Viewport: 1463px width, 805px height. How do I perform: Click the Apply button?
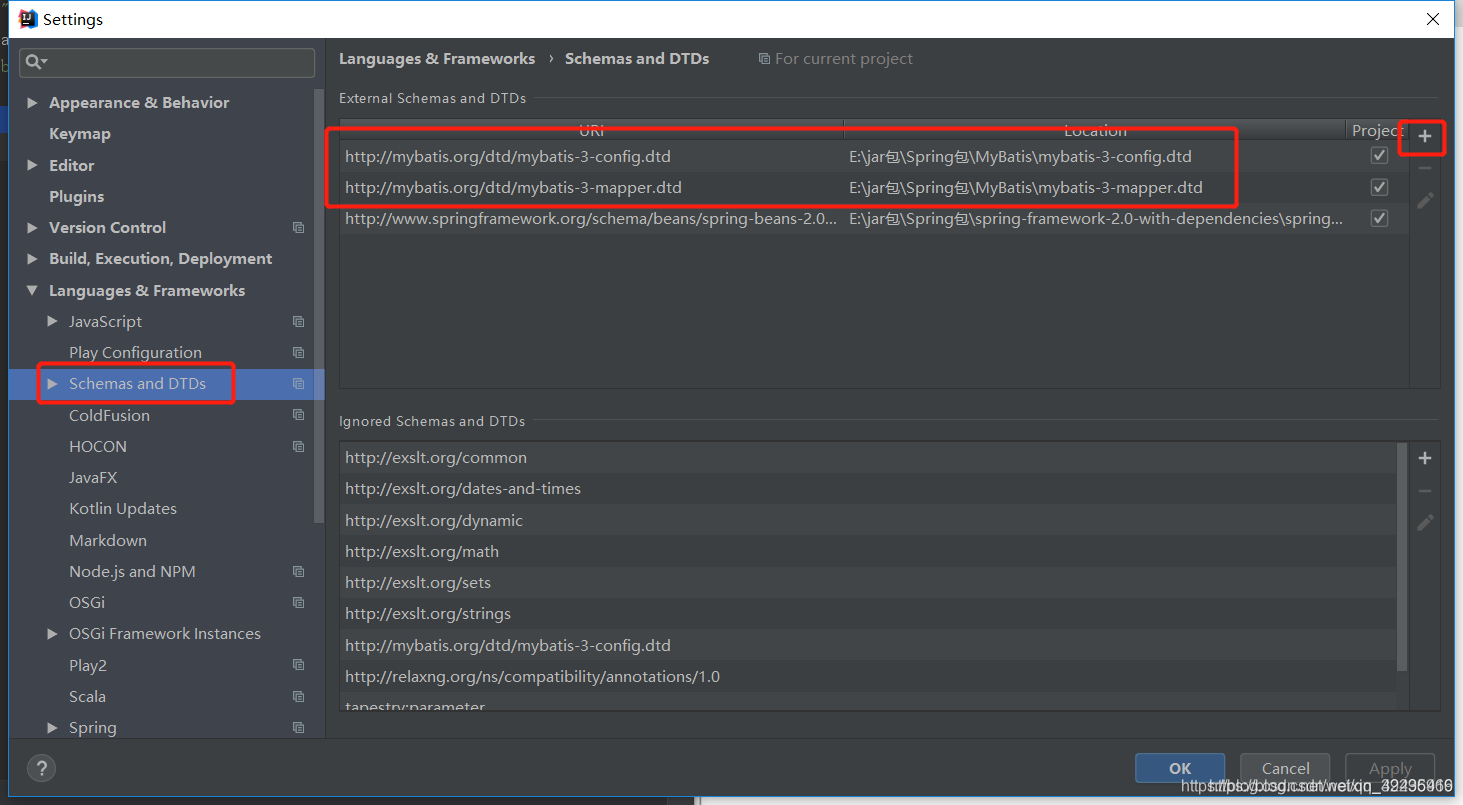1390,768
